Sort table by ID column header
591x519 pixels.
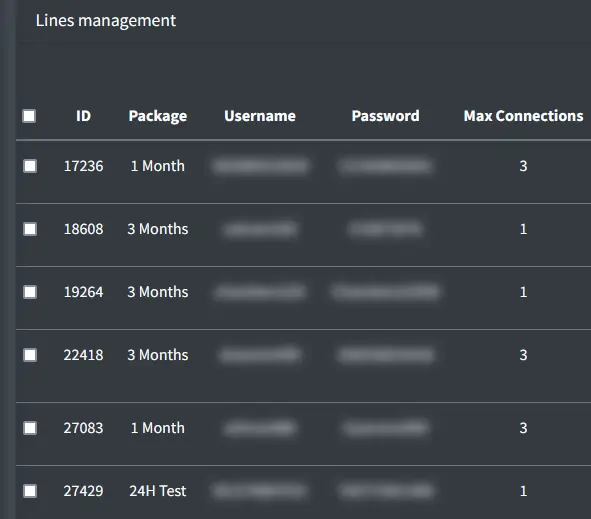click(83, 116)
